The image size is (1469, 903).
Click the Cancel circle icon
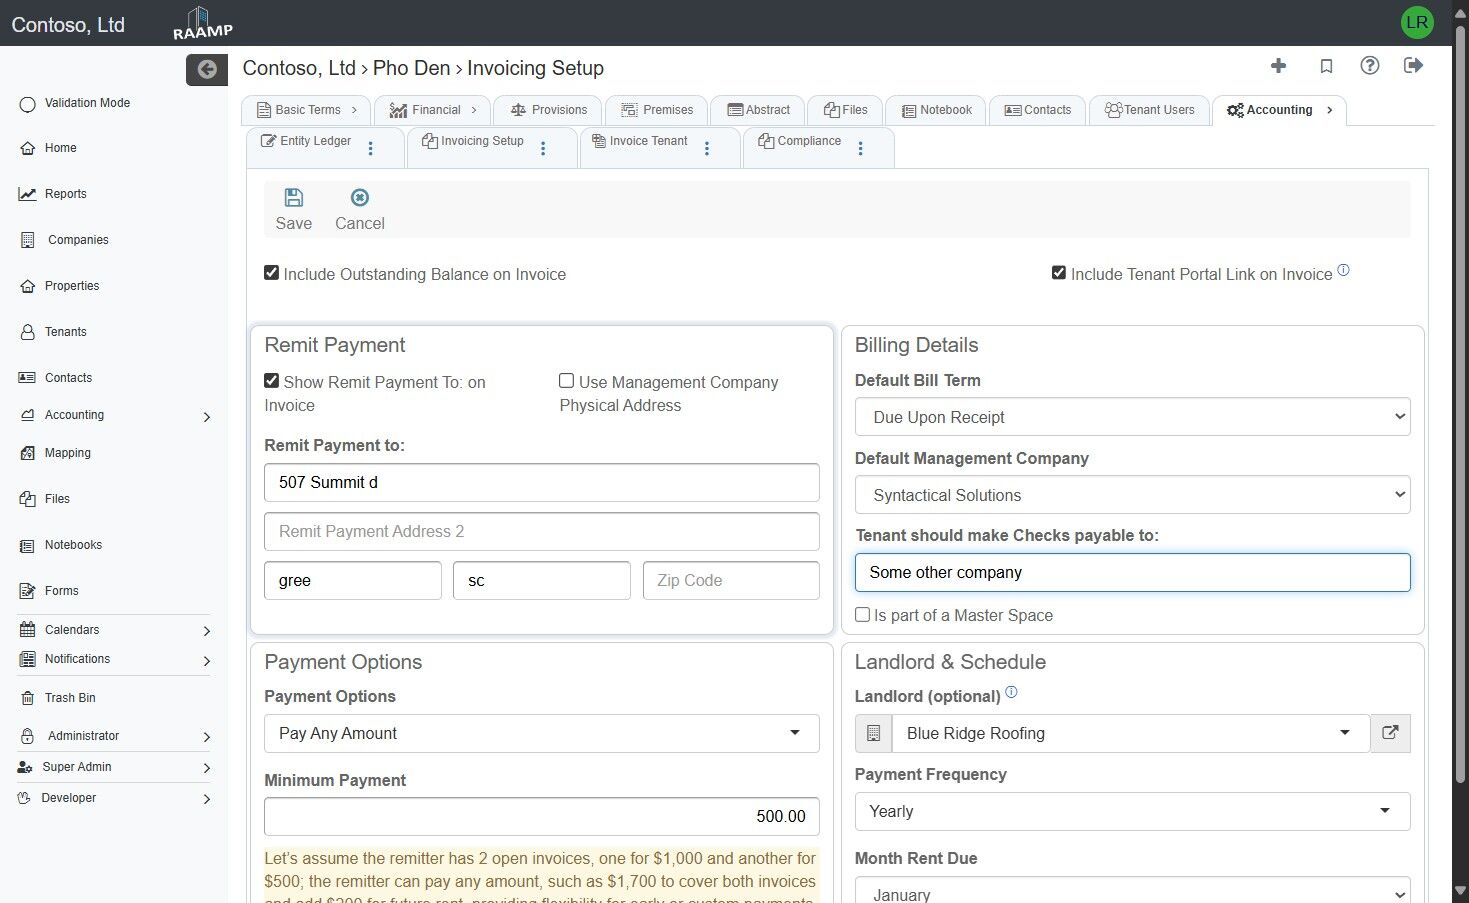pyautogui.click(x=360, y=197)
